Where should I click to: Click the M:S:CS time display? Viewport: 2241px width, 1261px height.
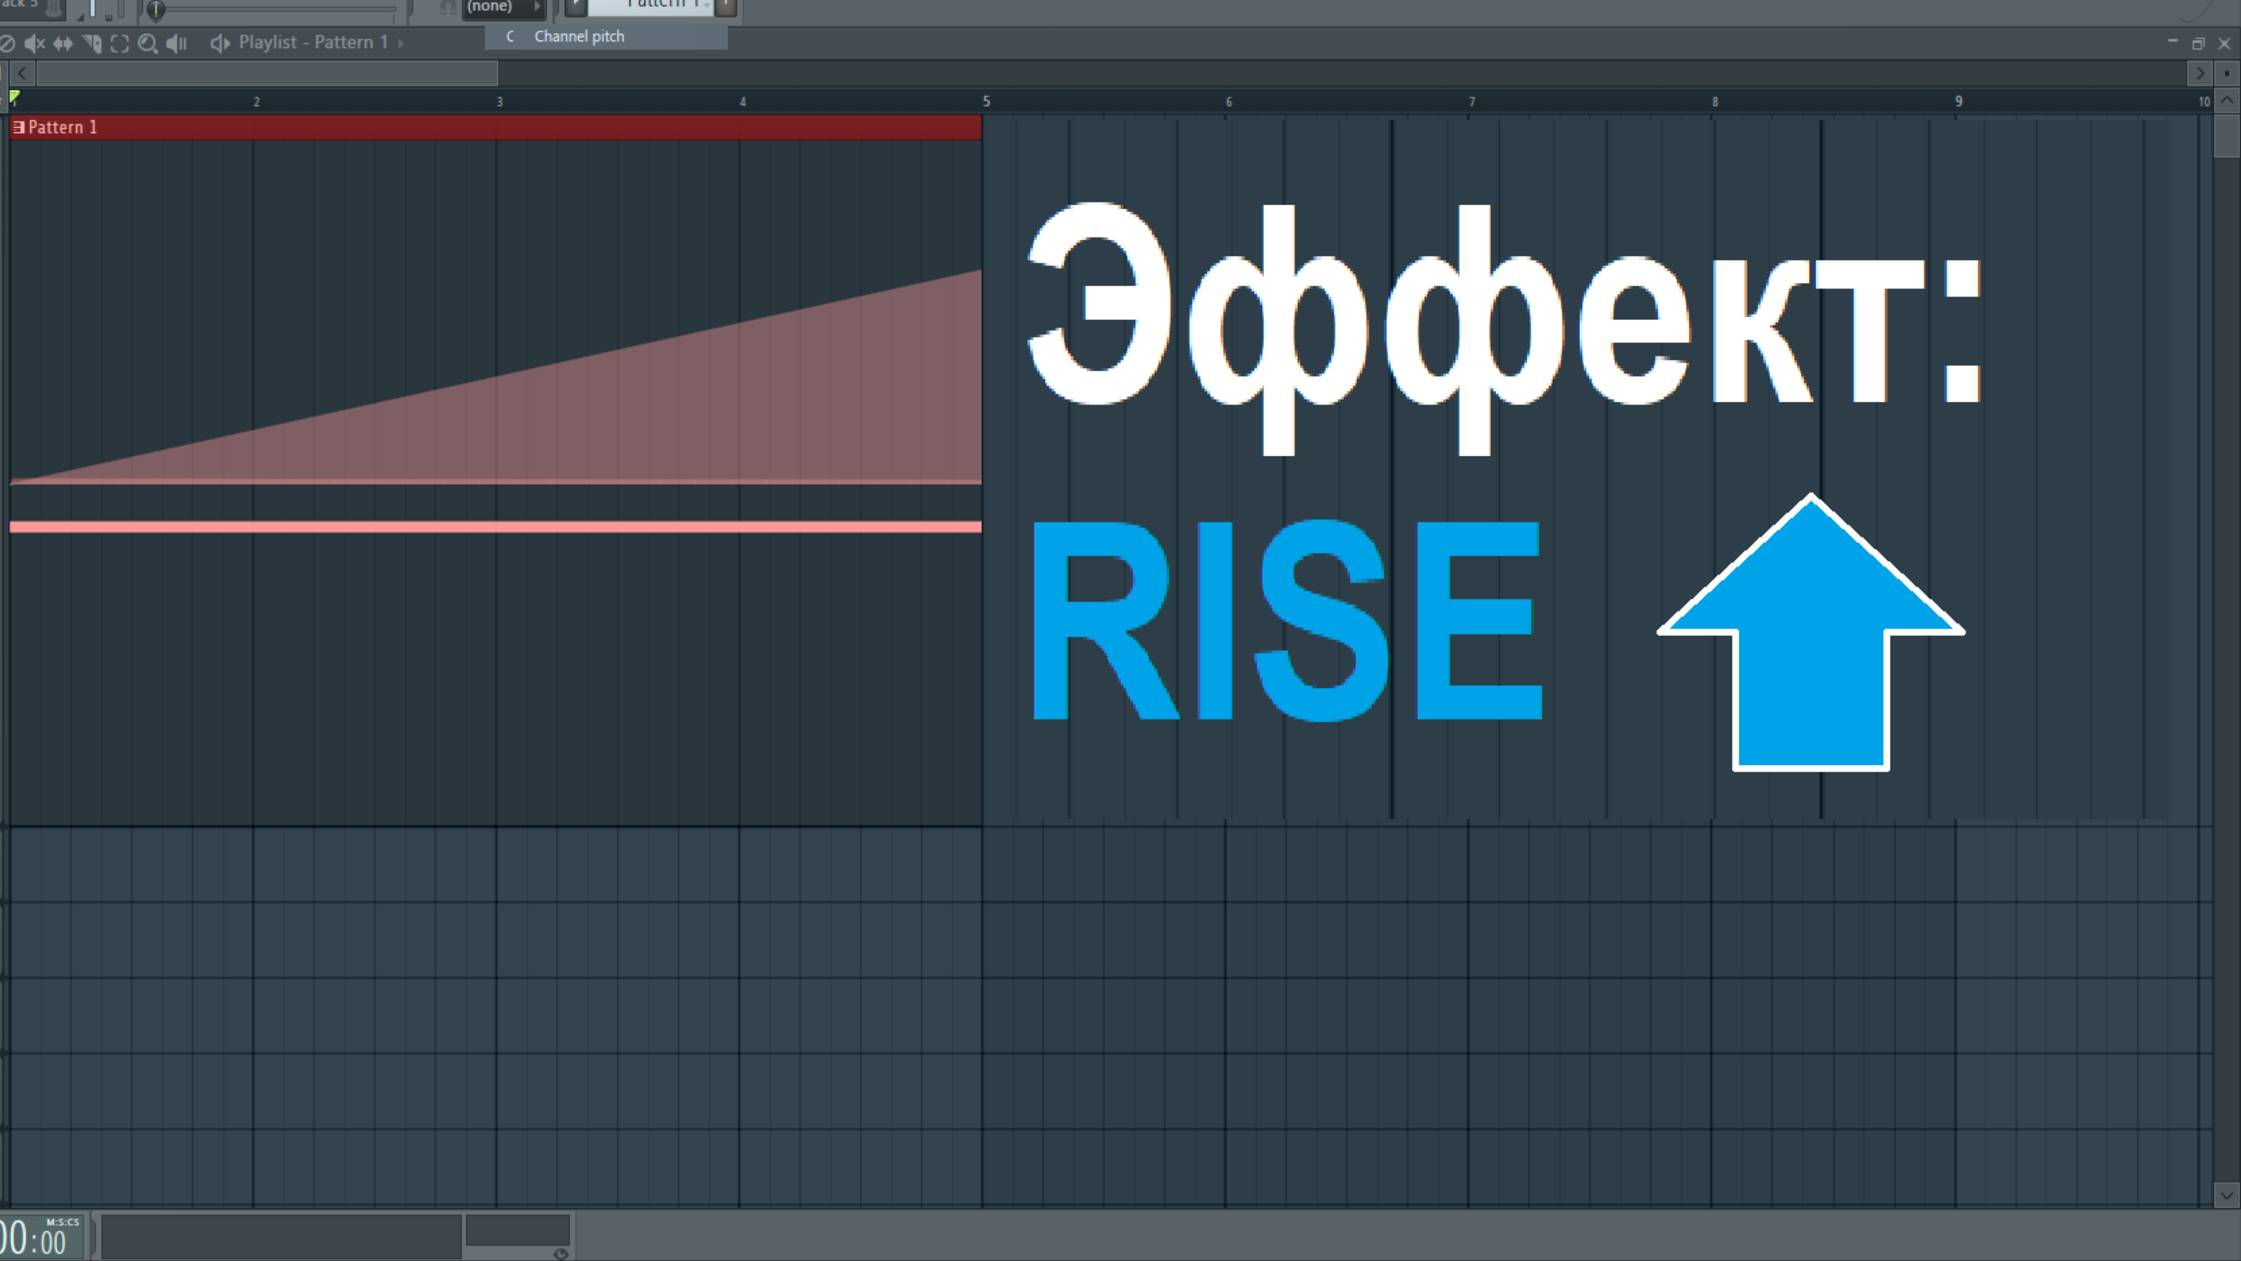coord(40,1238)
